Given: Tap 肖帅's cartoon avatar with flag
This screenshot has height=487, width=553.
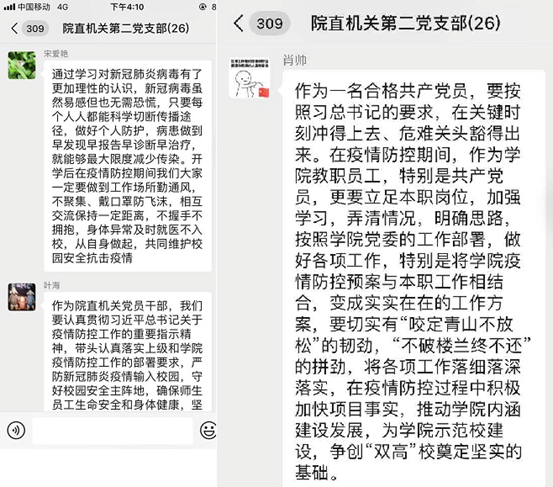Looking at the screenshot, I should (250, 78).
